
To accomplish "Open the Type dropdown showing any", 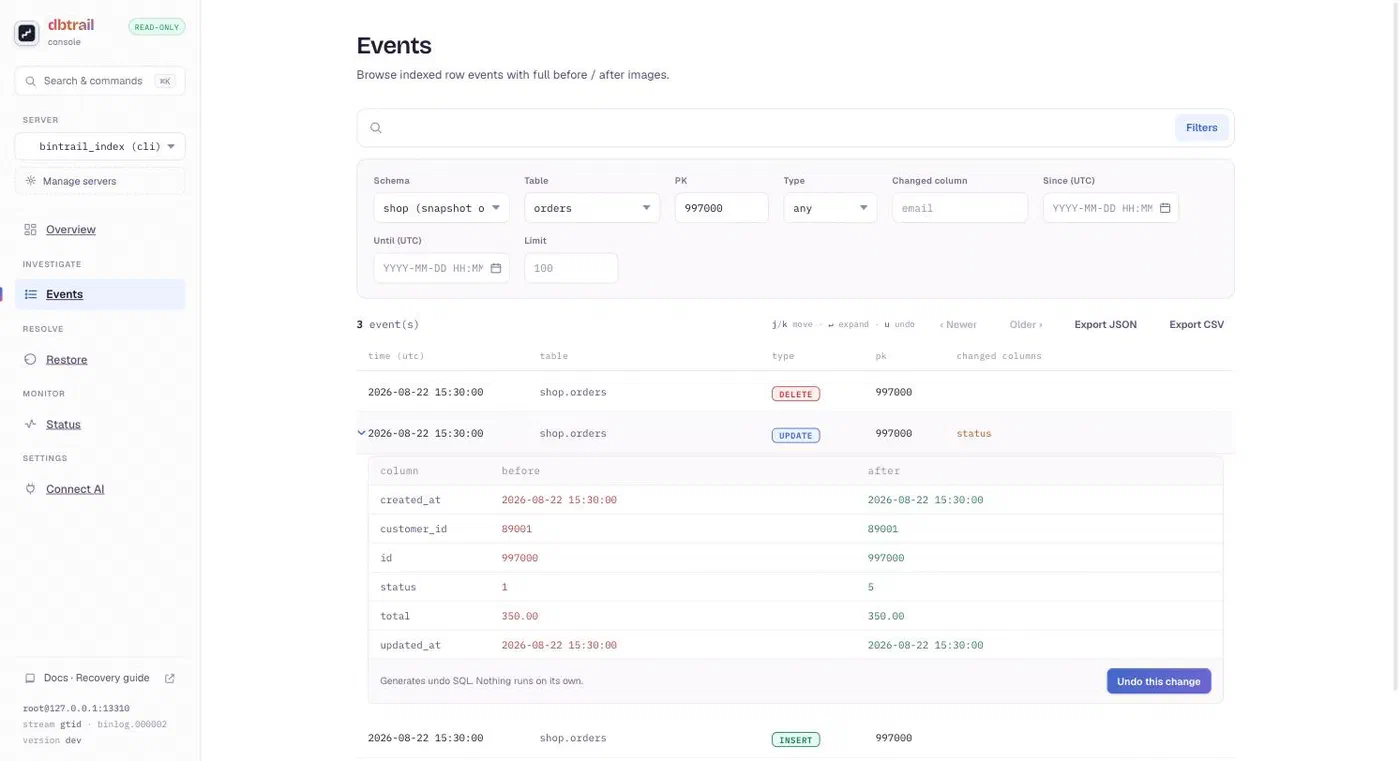I will pos(830,208).
